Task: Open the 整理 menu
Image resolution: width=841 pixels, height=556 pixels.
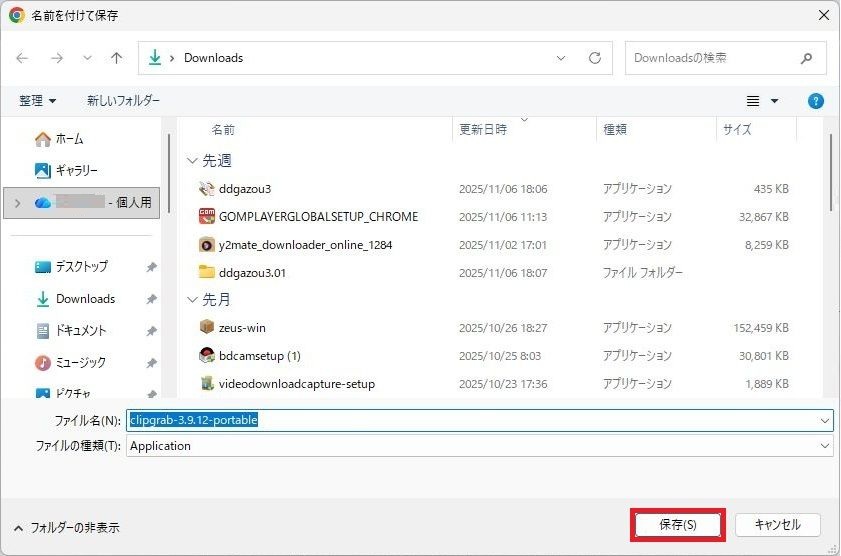Action: click(x=38, y=101)
